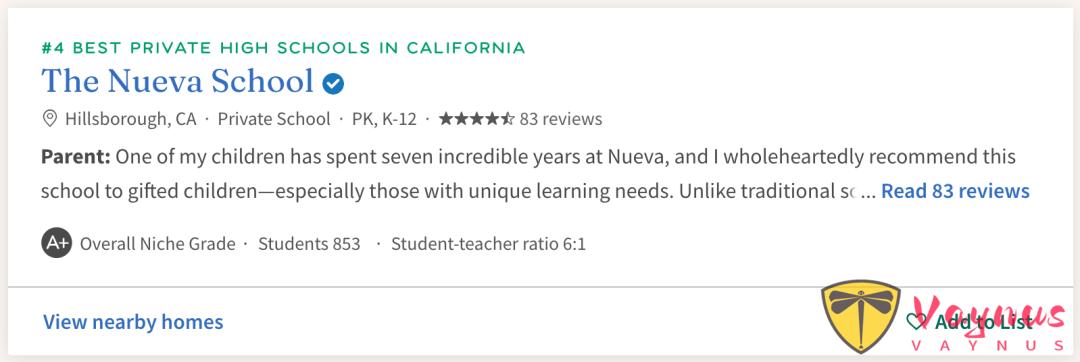Click the blue verified checkmark badge
Image resolution: width=1080 pixels, height=362 pixels.
[333, 84]
